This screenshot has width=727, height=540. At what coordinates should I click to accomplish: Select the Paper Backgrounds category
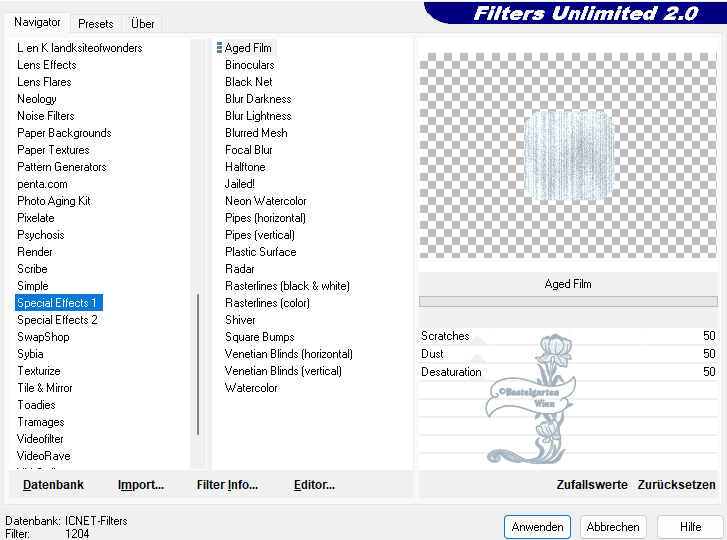pyautogui.click(x=64, y=133)
